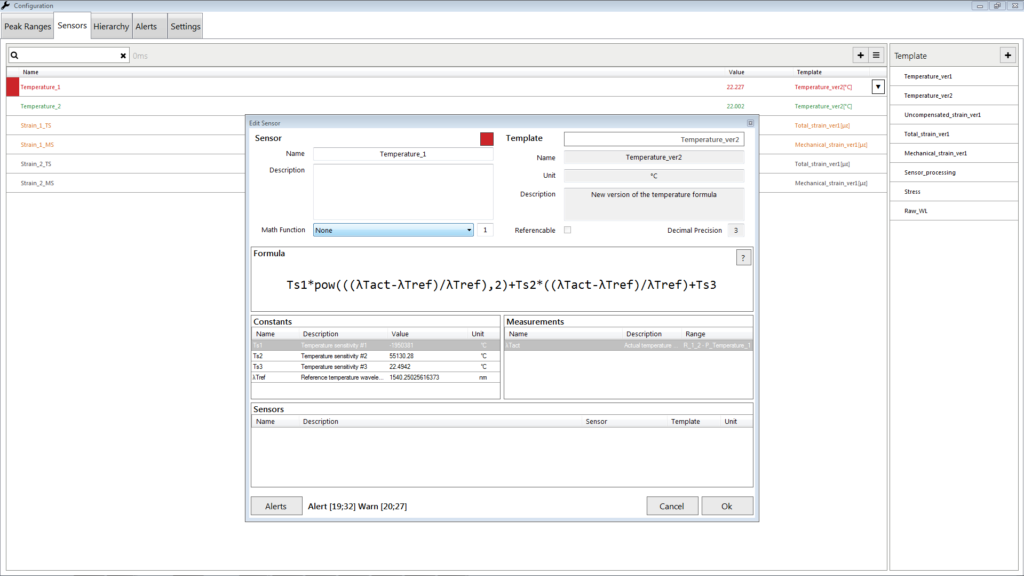Select the Stress template in list

click(x=953, y=192)
